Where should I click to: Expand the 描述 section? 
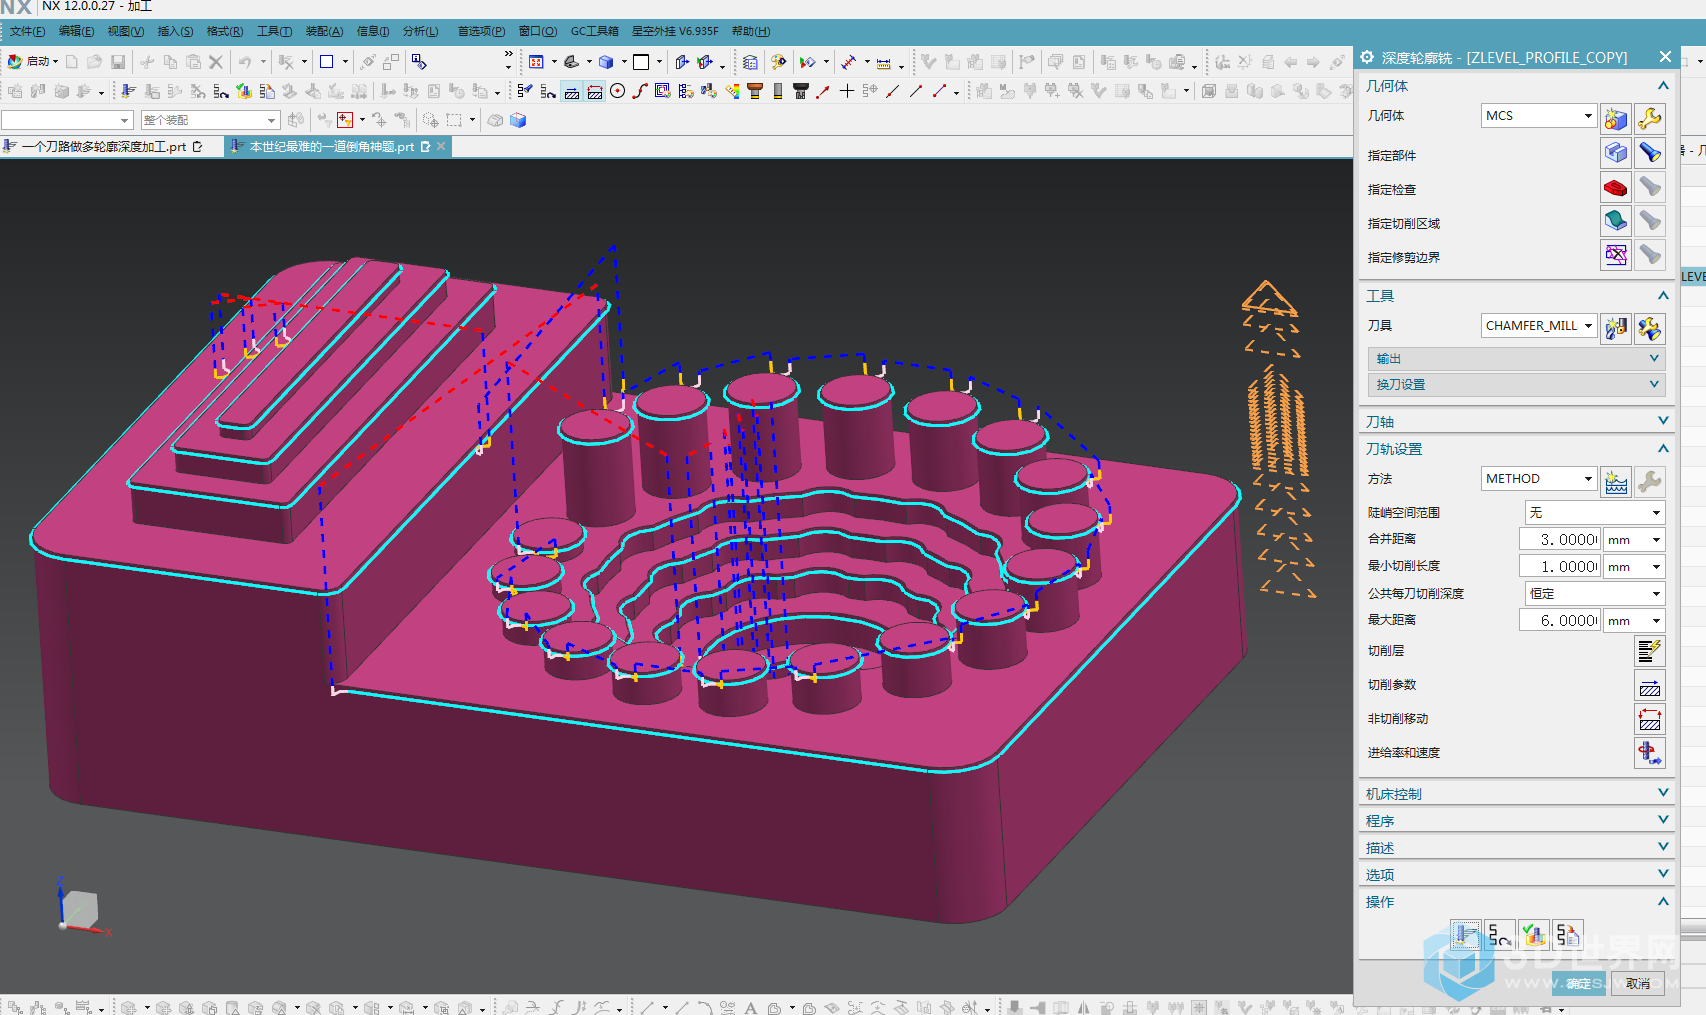tap(1516, 847)
